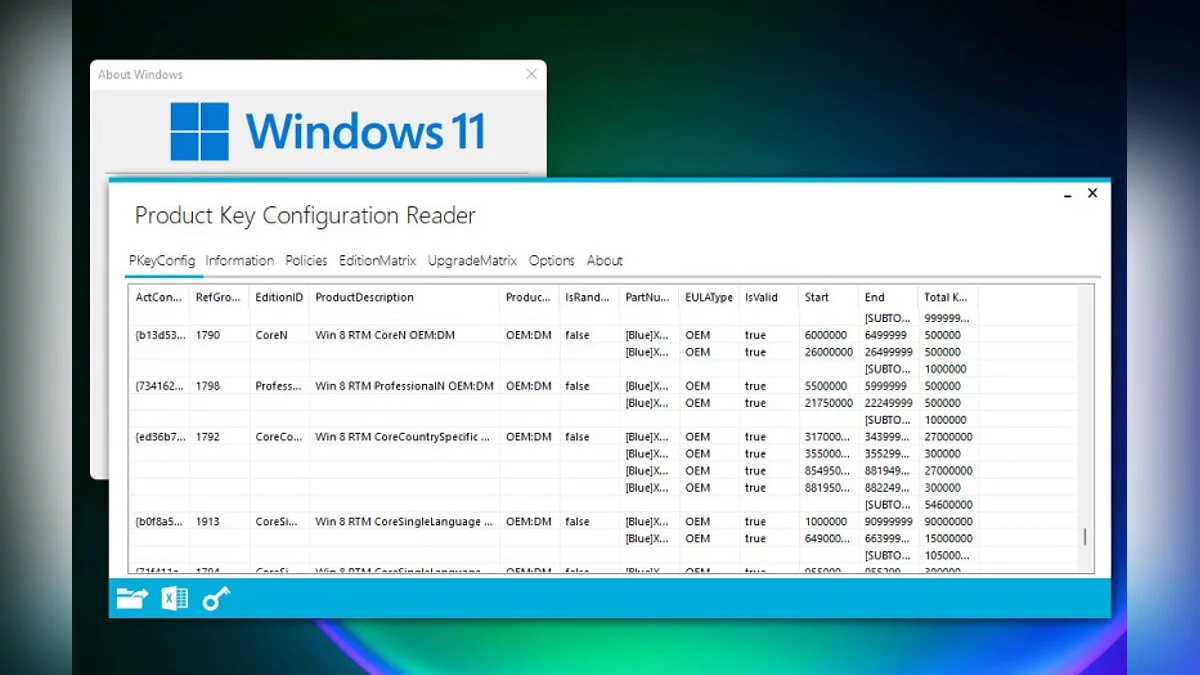The width and height of the screenshot is (1200, 675).
Task: Open the Options tab
Action: tap(552, 260)
